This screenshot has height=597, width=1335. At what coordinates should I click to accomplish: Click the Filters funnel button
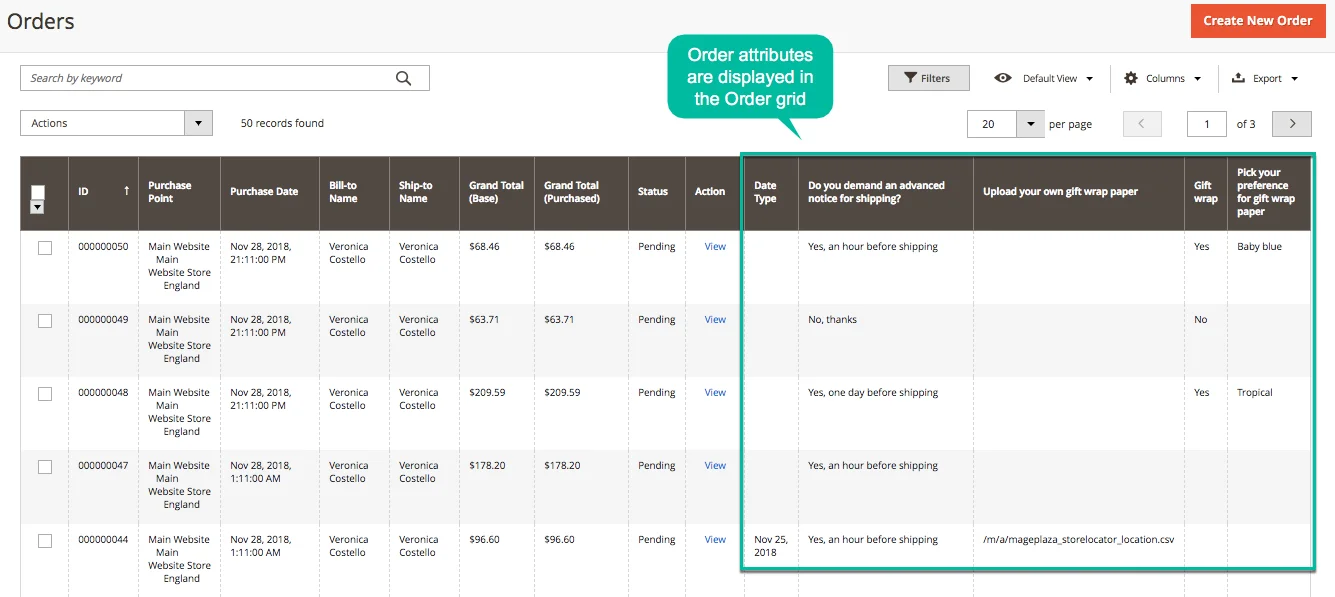click(928, 78)
